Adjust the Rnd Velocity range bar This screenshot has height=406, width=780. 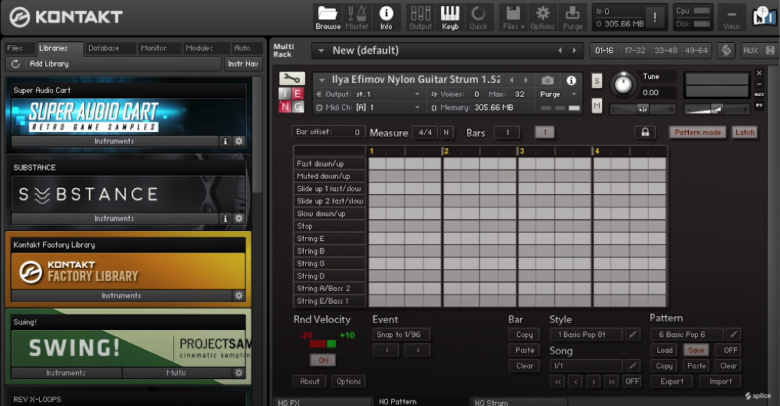click(x=323, y=344)
